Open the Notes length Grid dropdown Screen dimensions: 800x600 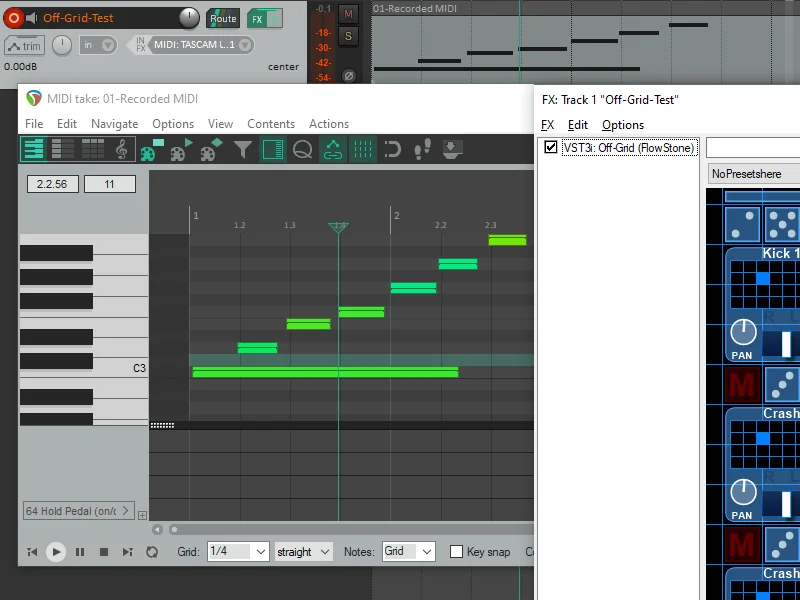(x=409, y=551)
